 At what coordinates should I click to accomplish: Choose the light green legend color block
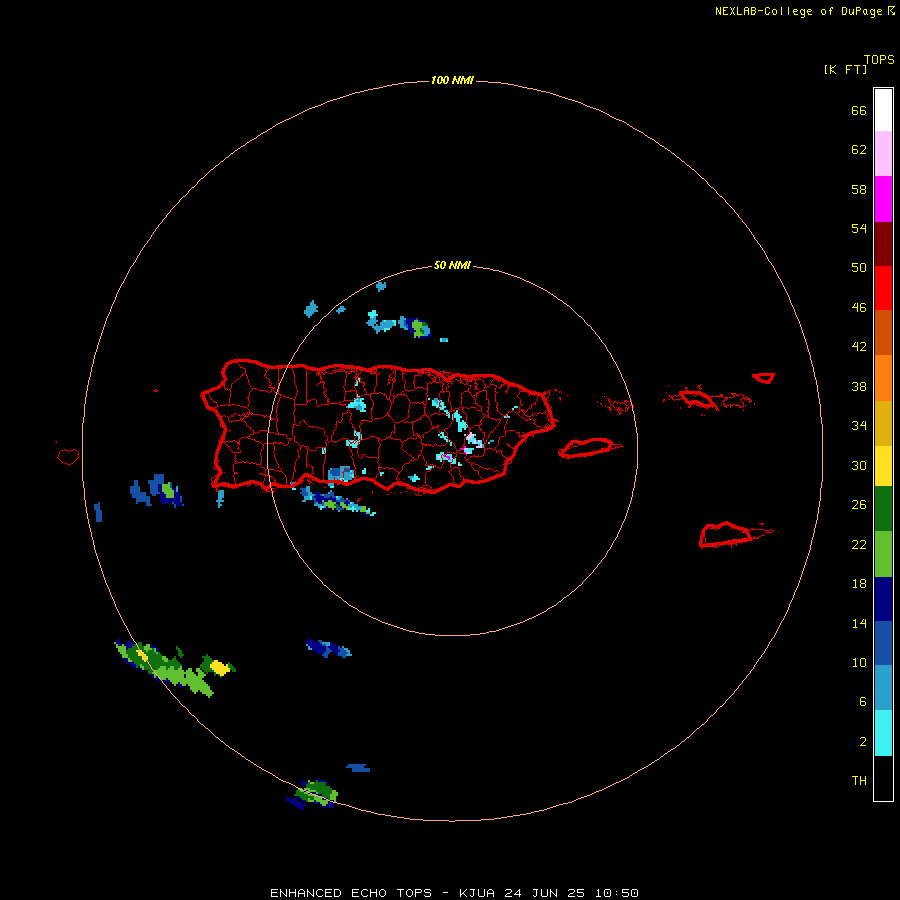click(x=883, y=554)
